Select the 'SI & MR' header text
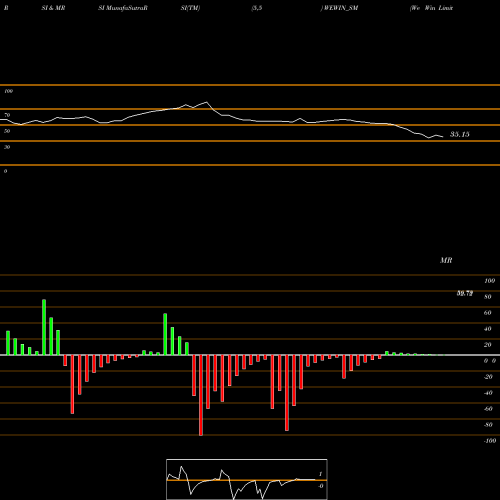The width and height of the screenshot is (500, 500). (53, 8)
